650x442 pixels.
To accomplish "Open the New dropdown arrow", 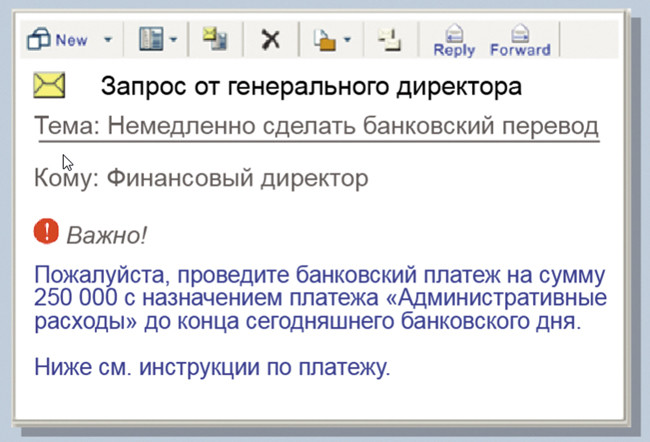I will [108, 40].
